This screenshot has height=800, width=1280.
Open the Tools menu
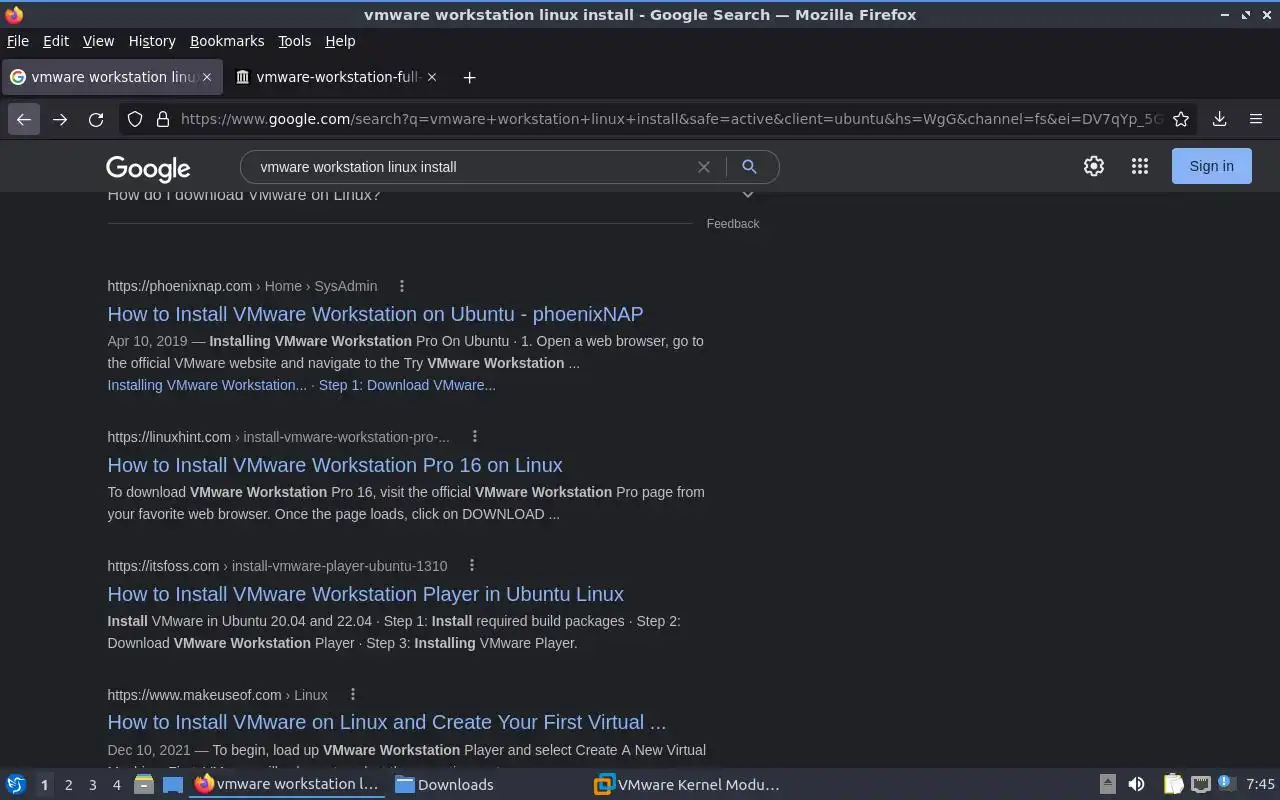(x=294, y=41)
